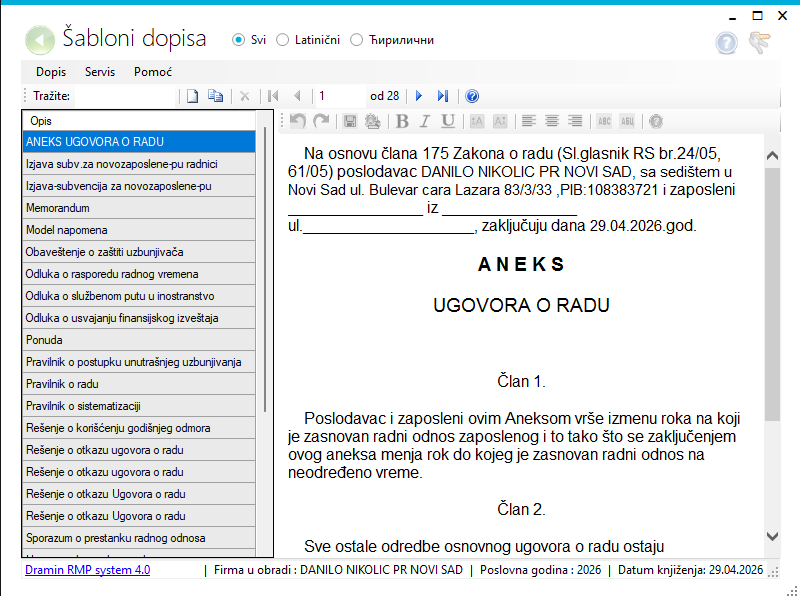Click the green back arrow icon
The width and height of the screenshot is (800, 596).
pos(40,40)
